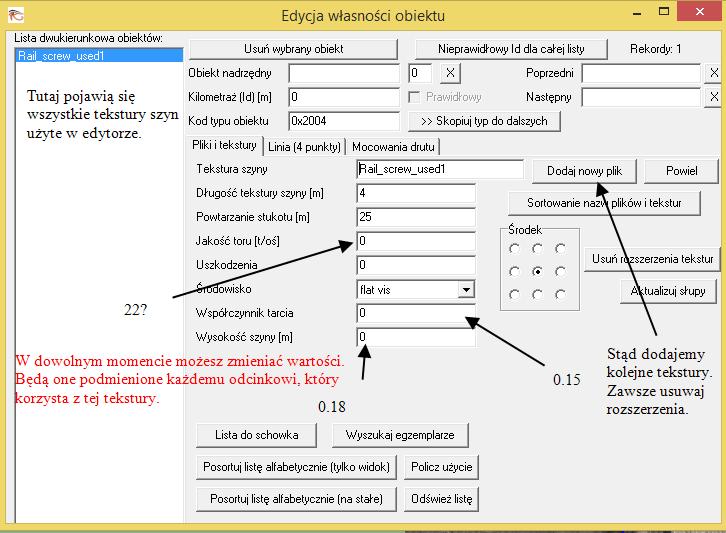
Task: Select the center Środek radio button
Action: pos(537,271)
